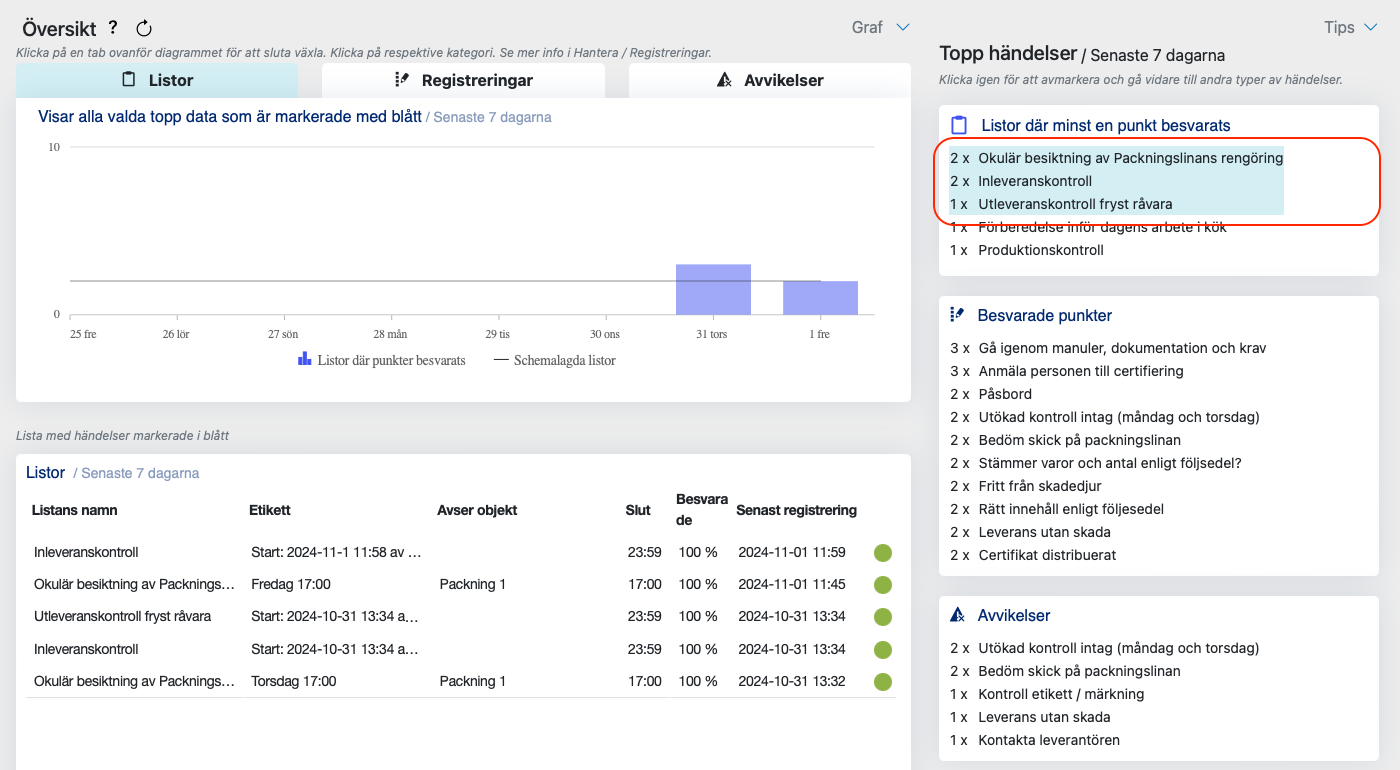This screenshot has height=770, width=1400.
Task: Click the pencil icon on Registreringar tab
Action: (403, 80)
